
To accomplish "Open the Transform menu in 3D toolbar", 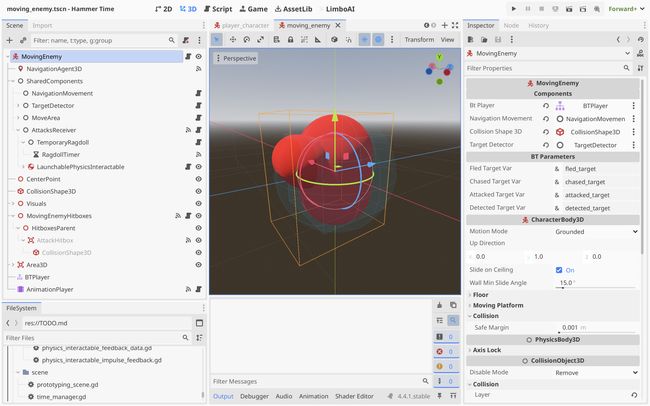I will tap(419, 39).
